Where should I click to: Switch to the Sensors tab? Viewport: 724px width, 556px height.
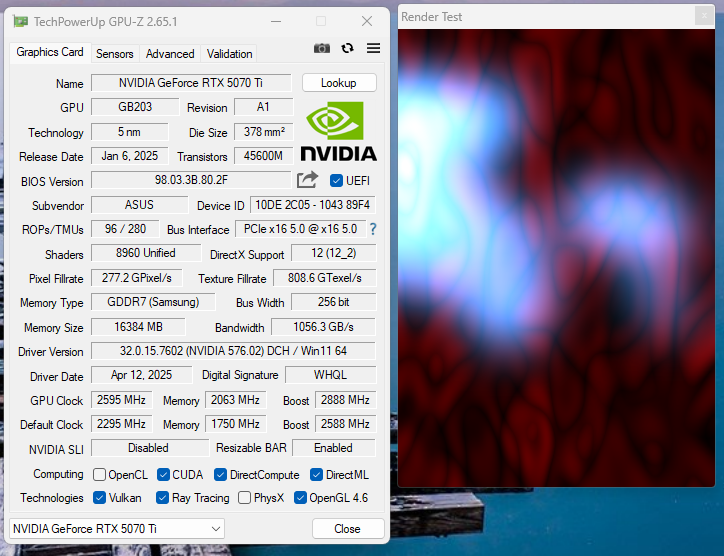click(115, 54)
